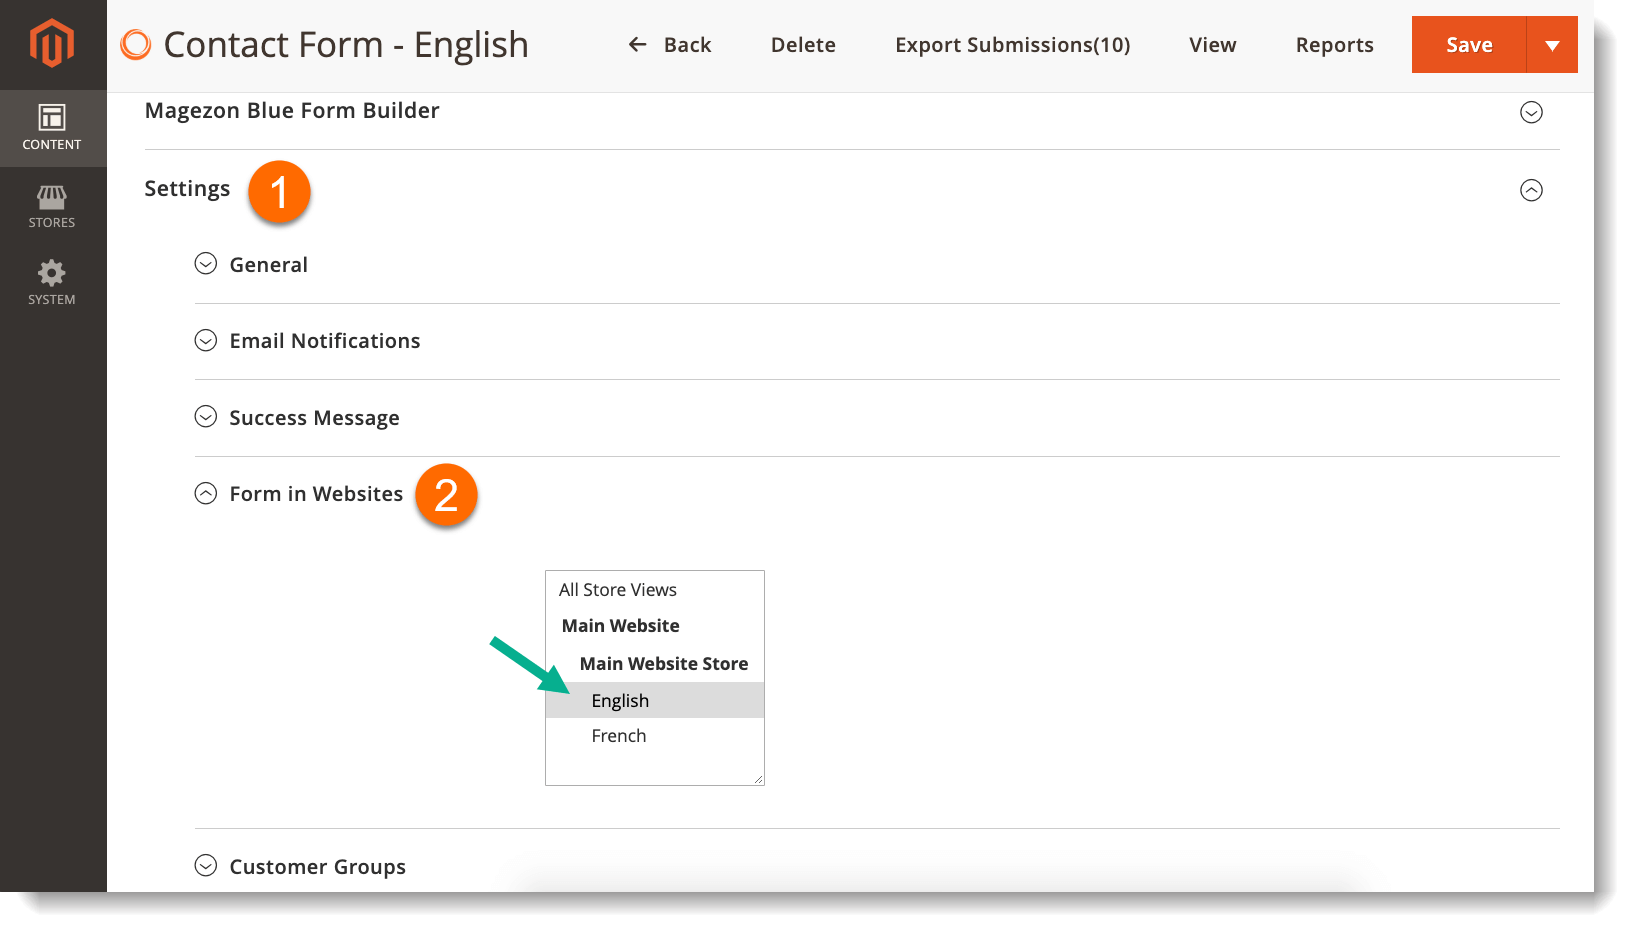This screenshot has height=932, width=1634.
Task: Select French in the store views list
Action: click(x=618, y=735)
